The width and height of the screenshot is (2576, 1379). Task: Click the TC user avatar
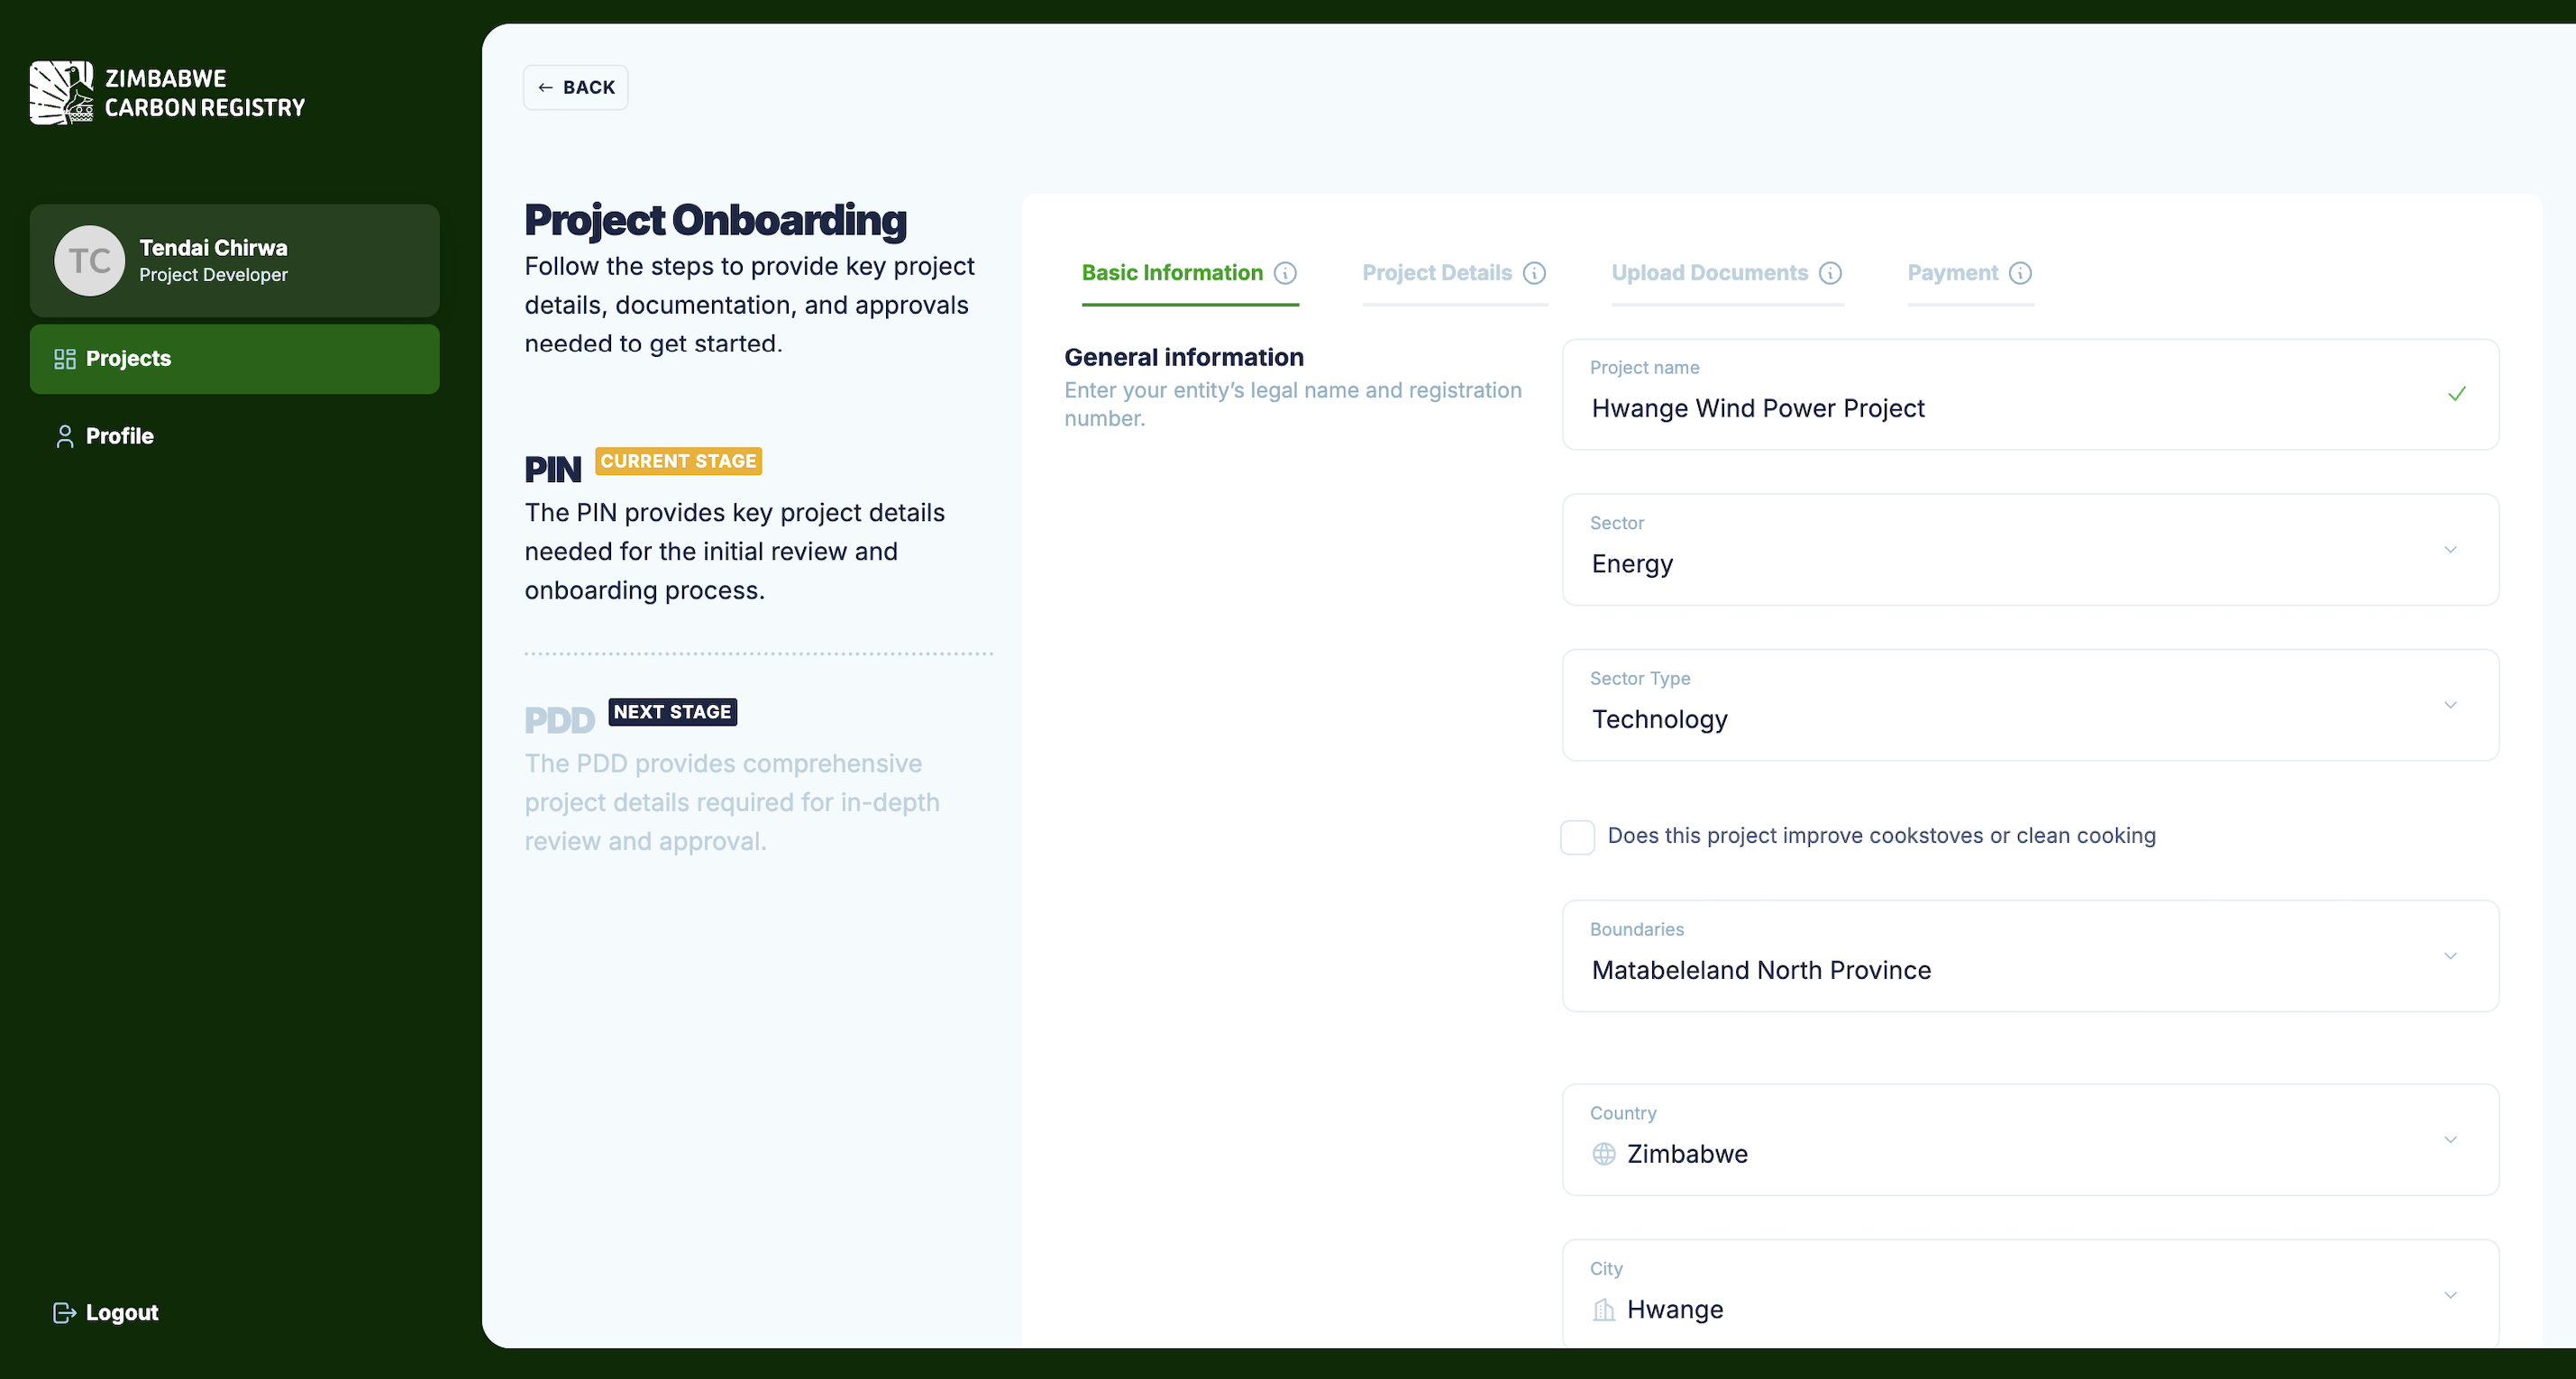point(90,261)
